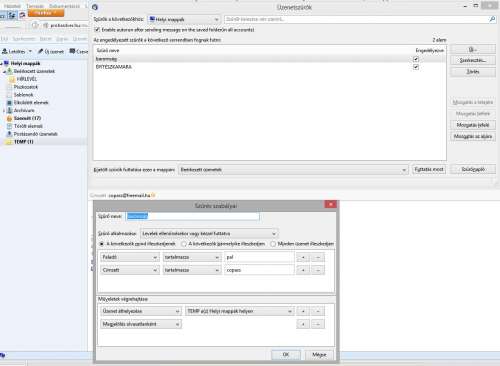Select 'A következők bármelyike illeszkedjen' radio button
Image resolution: width=500 pixels, height=366 pixels.
tap(183, 244)
